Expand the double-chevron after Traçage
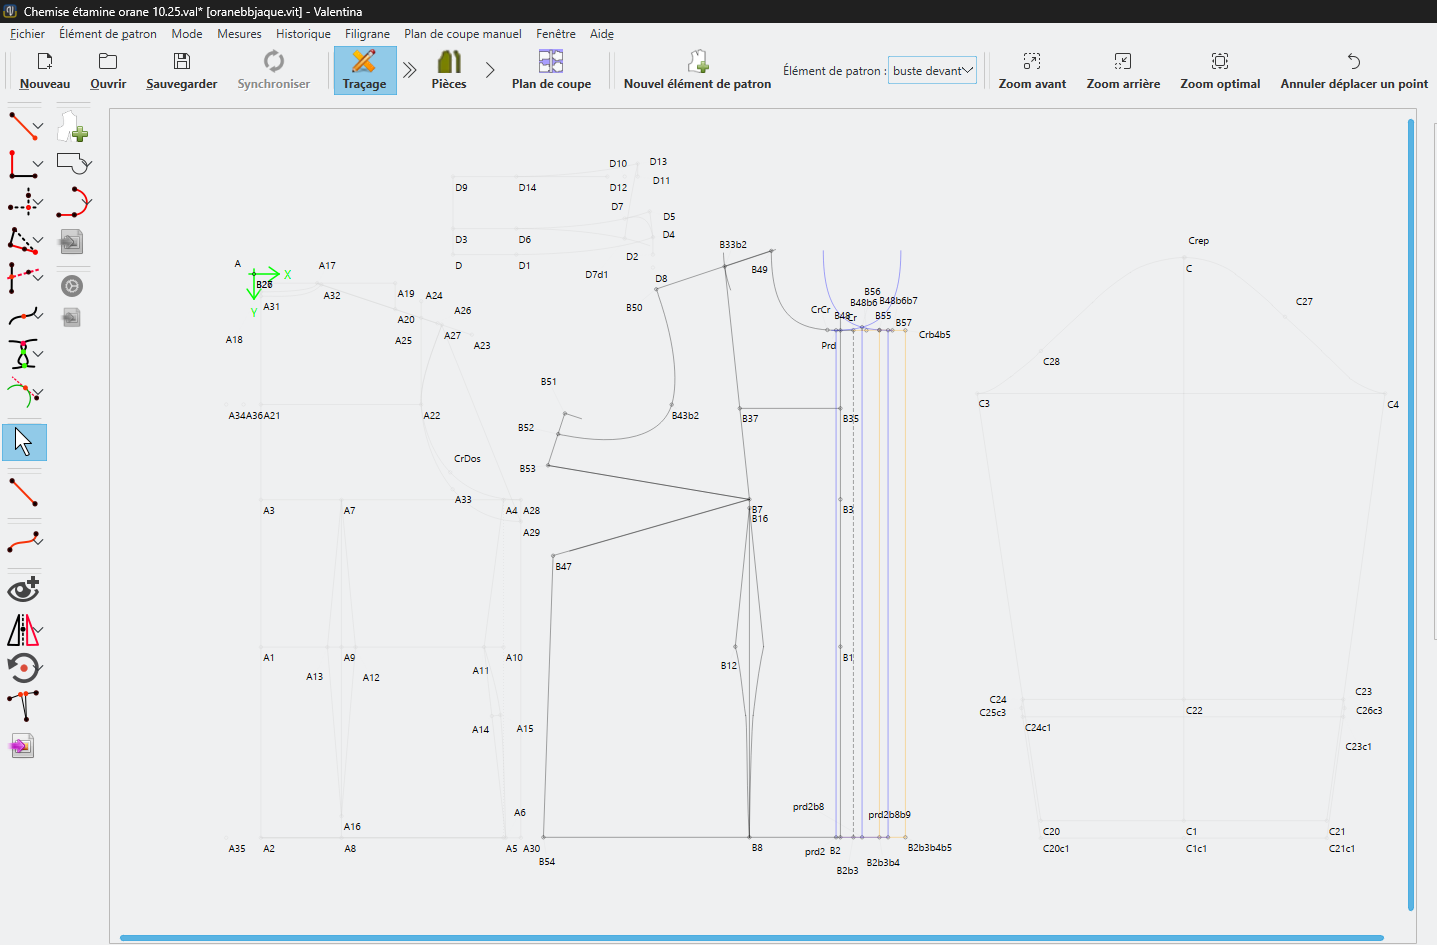This screenshot has height=945, width=1437. tap(410, 71)
